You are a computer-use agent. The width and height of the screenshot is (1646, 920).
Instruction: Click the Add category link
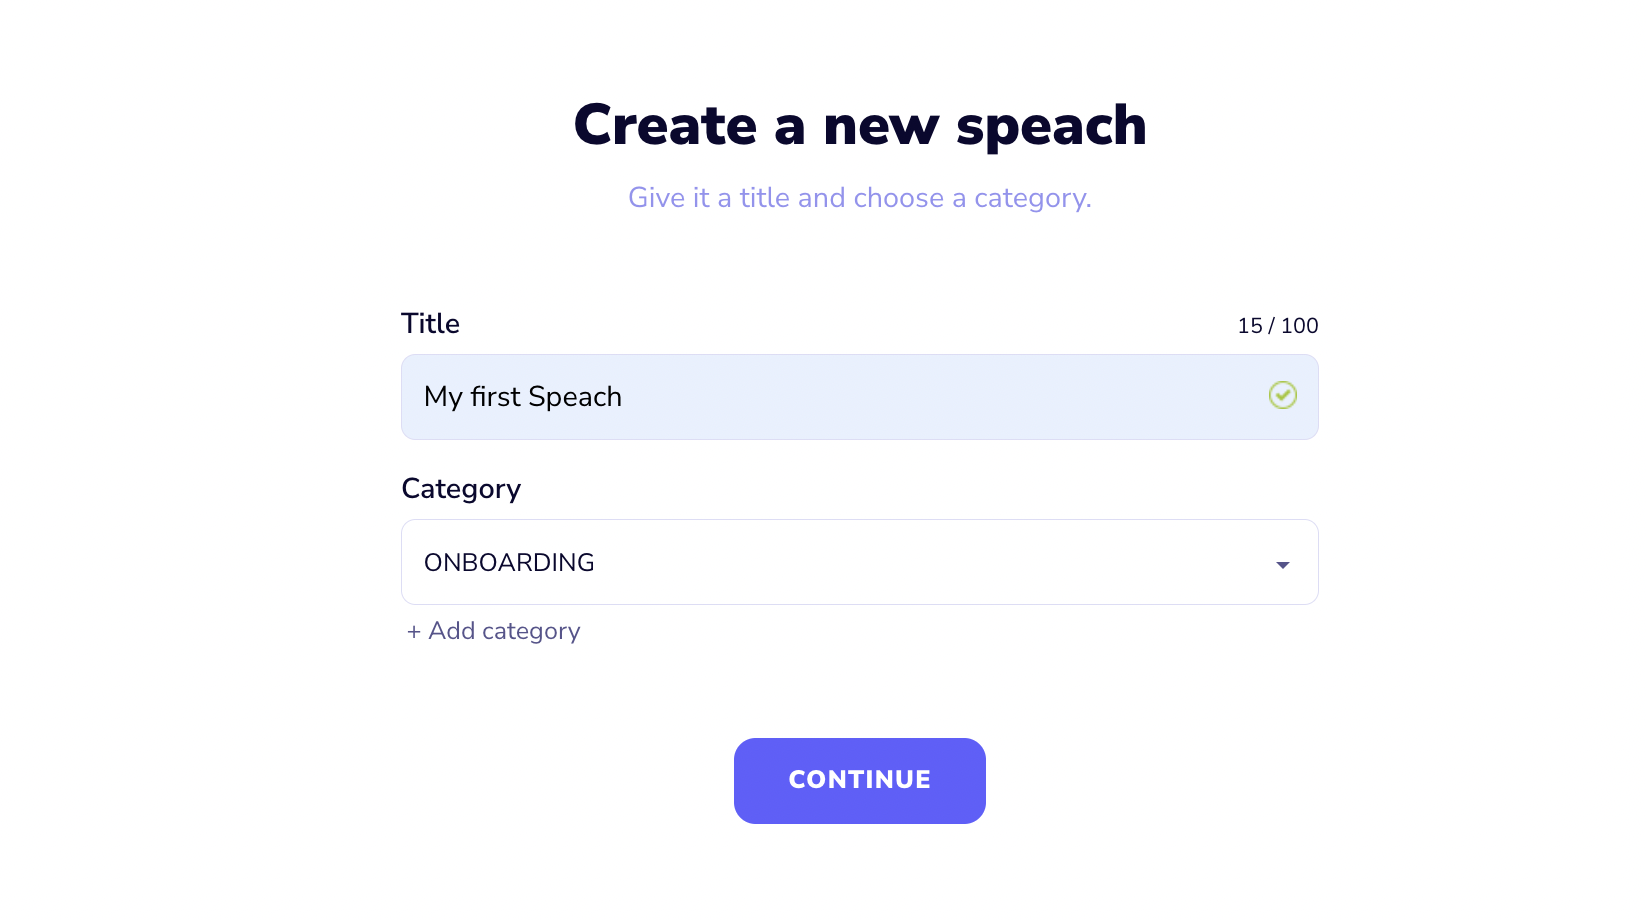[x=493, y=631]
